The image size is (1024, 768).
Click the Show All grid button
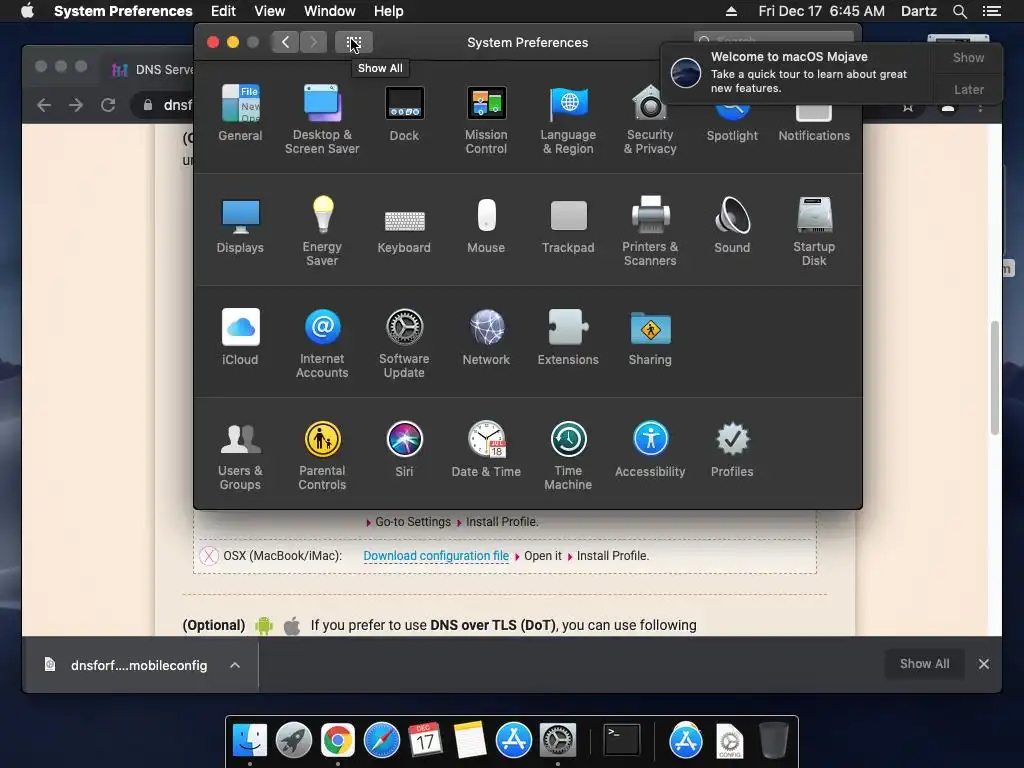[x=354, y=42]
